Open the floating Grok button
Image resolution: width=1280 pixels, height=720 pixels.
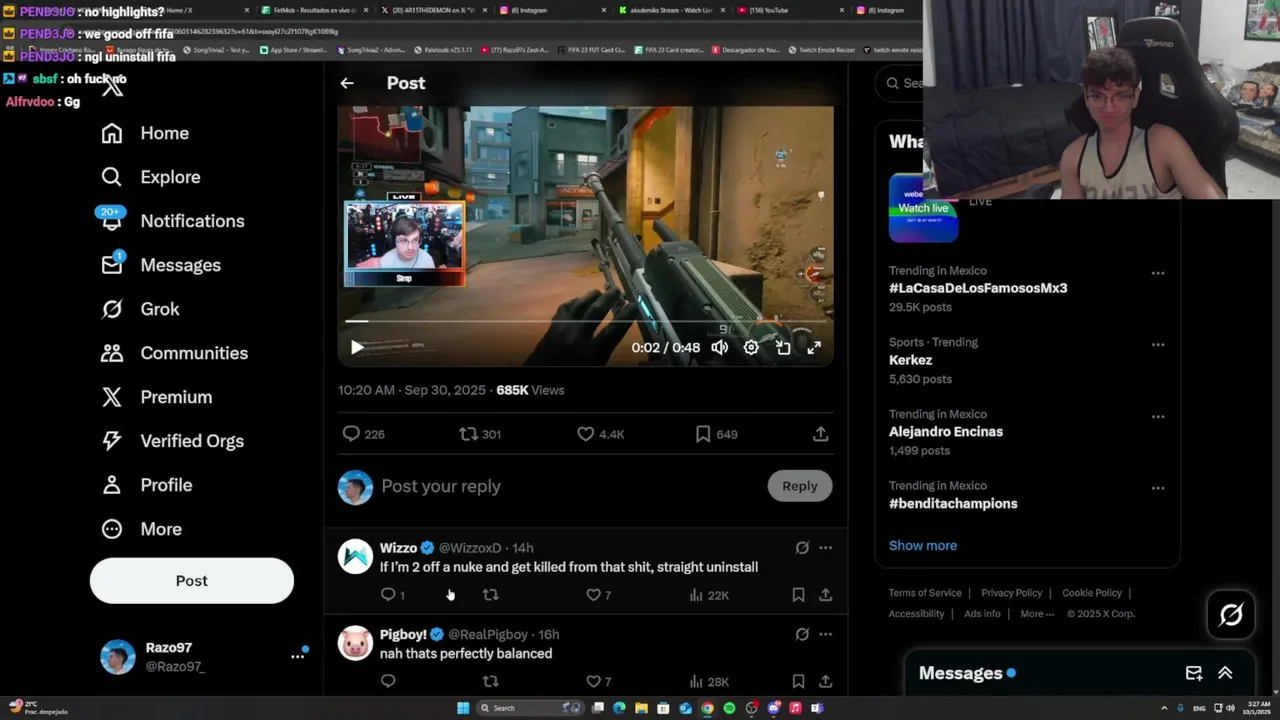tap(1231, 614)
